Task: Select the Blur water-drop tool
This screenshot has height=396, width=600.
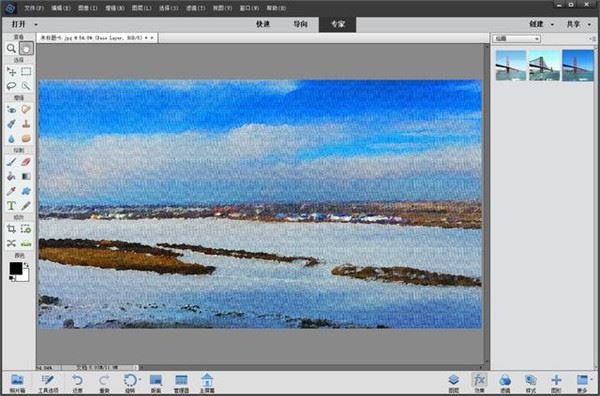Action: pyautogui.click(x=11, y=139)
